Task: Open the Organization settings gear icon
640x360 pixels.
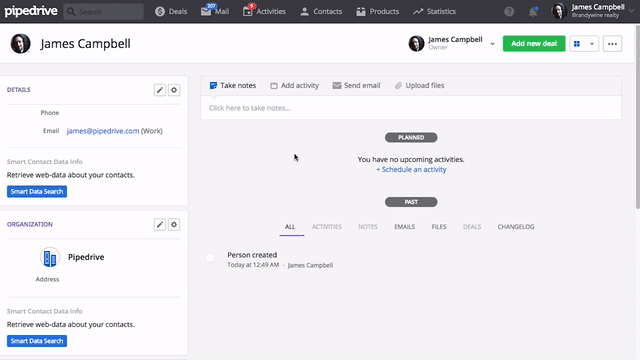Action: 174,224
